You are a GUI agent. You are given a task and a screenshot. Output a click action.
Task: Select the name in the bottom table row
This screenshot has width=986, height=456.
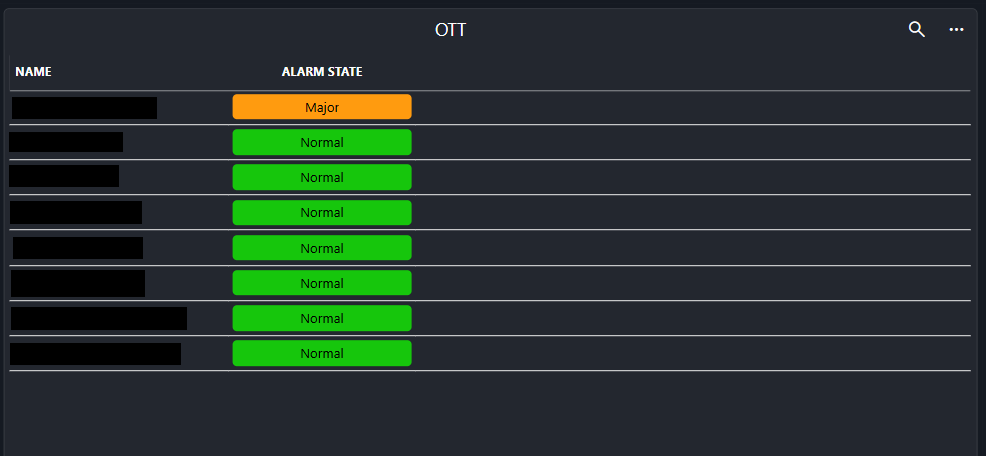tap(95, 353)
